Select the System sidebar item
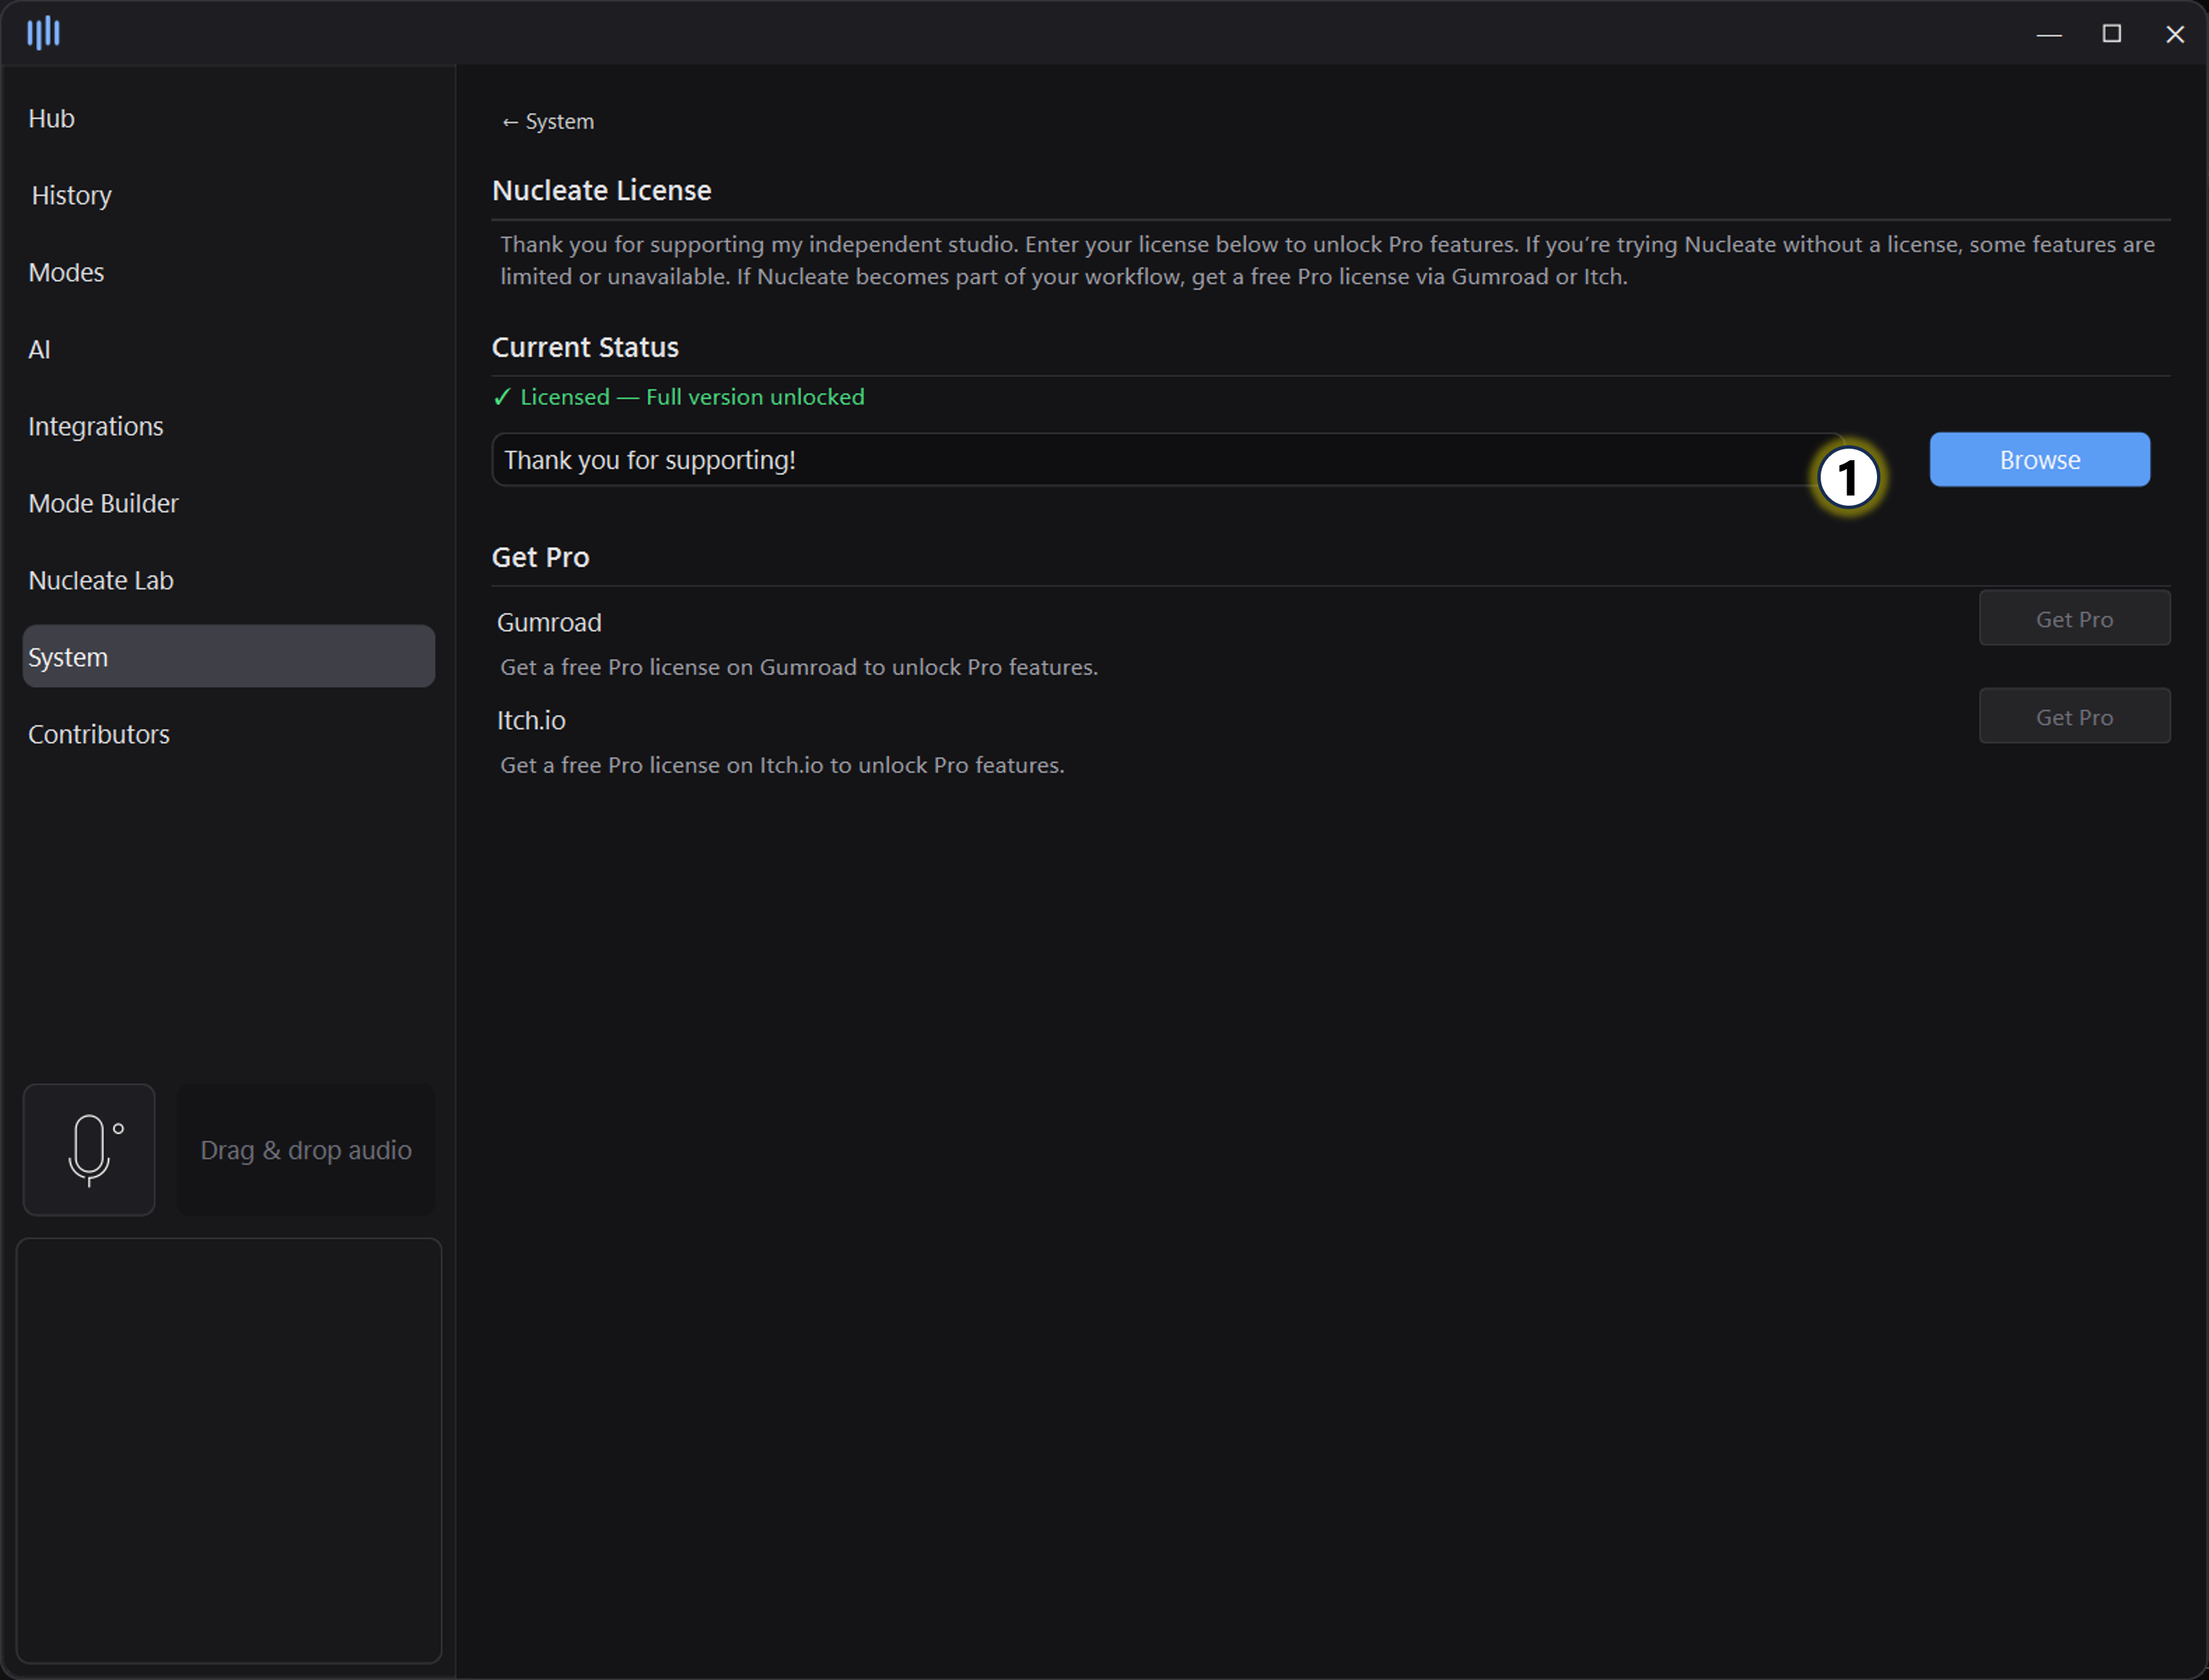The height and width of the screenshot is (1680, 2209). coord(229,657)
